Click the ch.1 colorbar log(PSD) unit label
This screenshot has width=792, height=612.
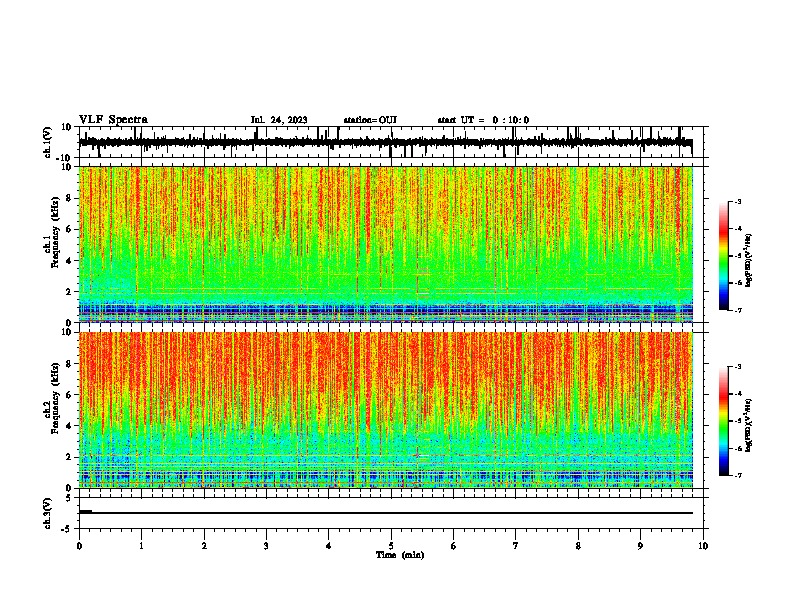(749, 260)
